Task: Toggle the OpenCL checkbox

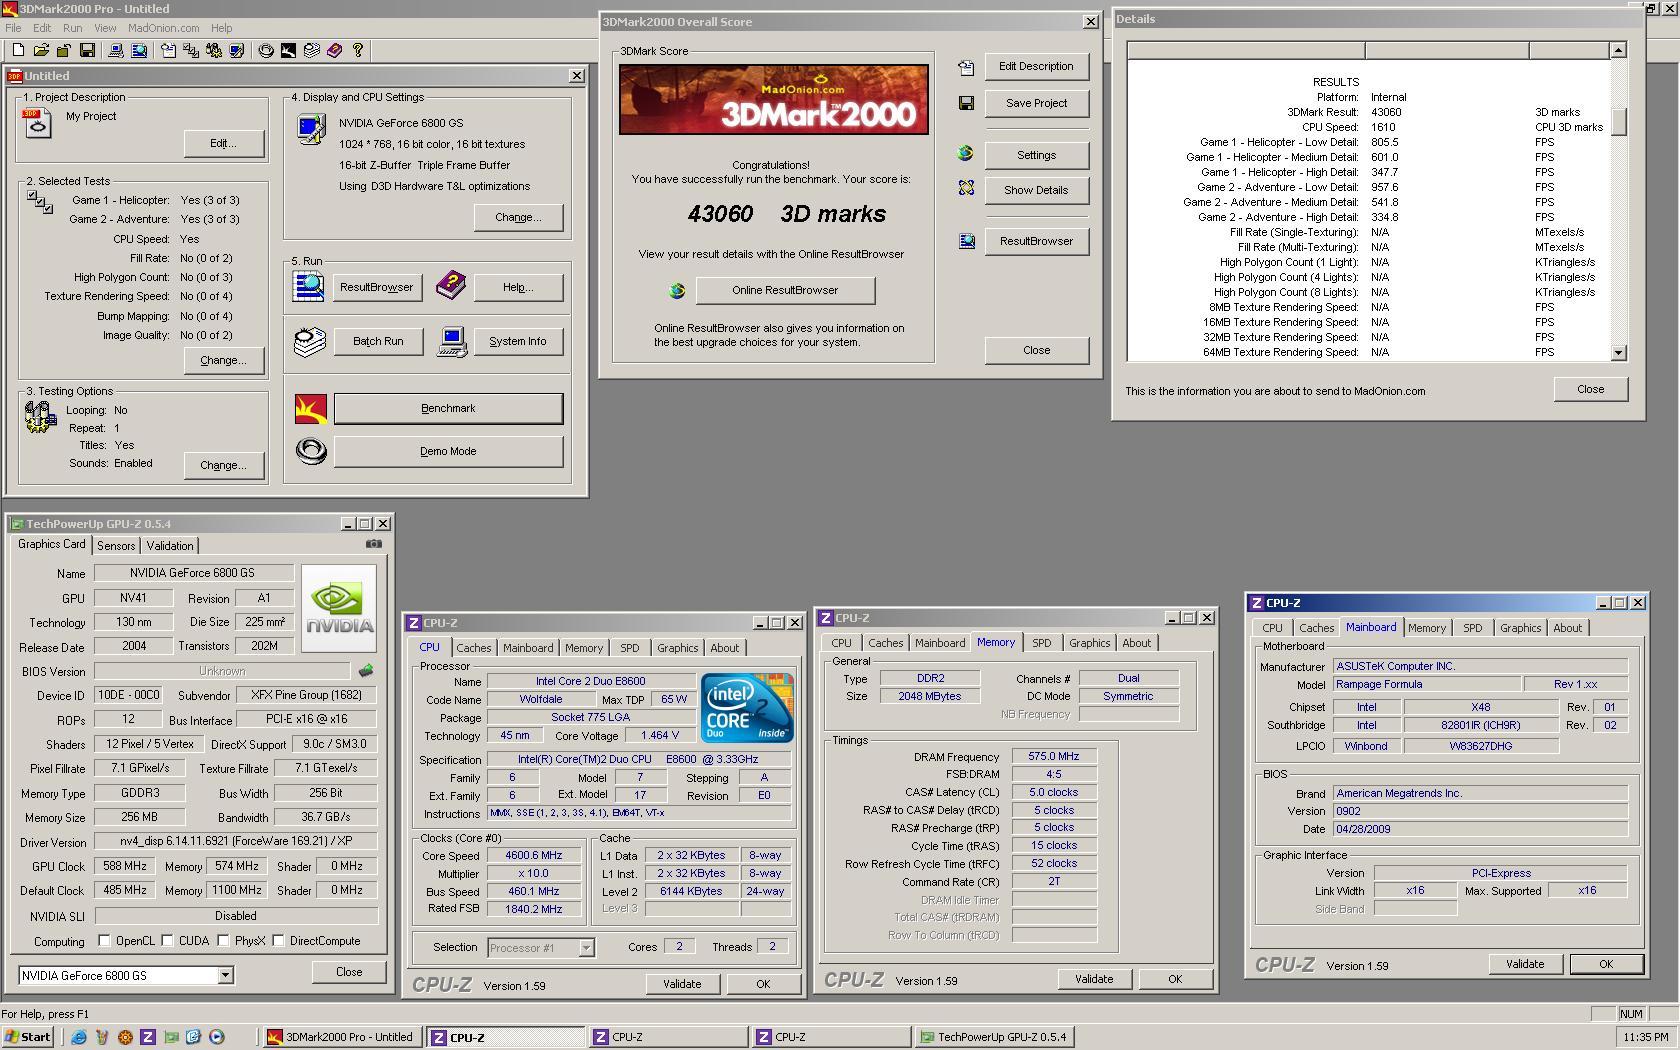Action: pos(104,941)
